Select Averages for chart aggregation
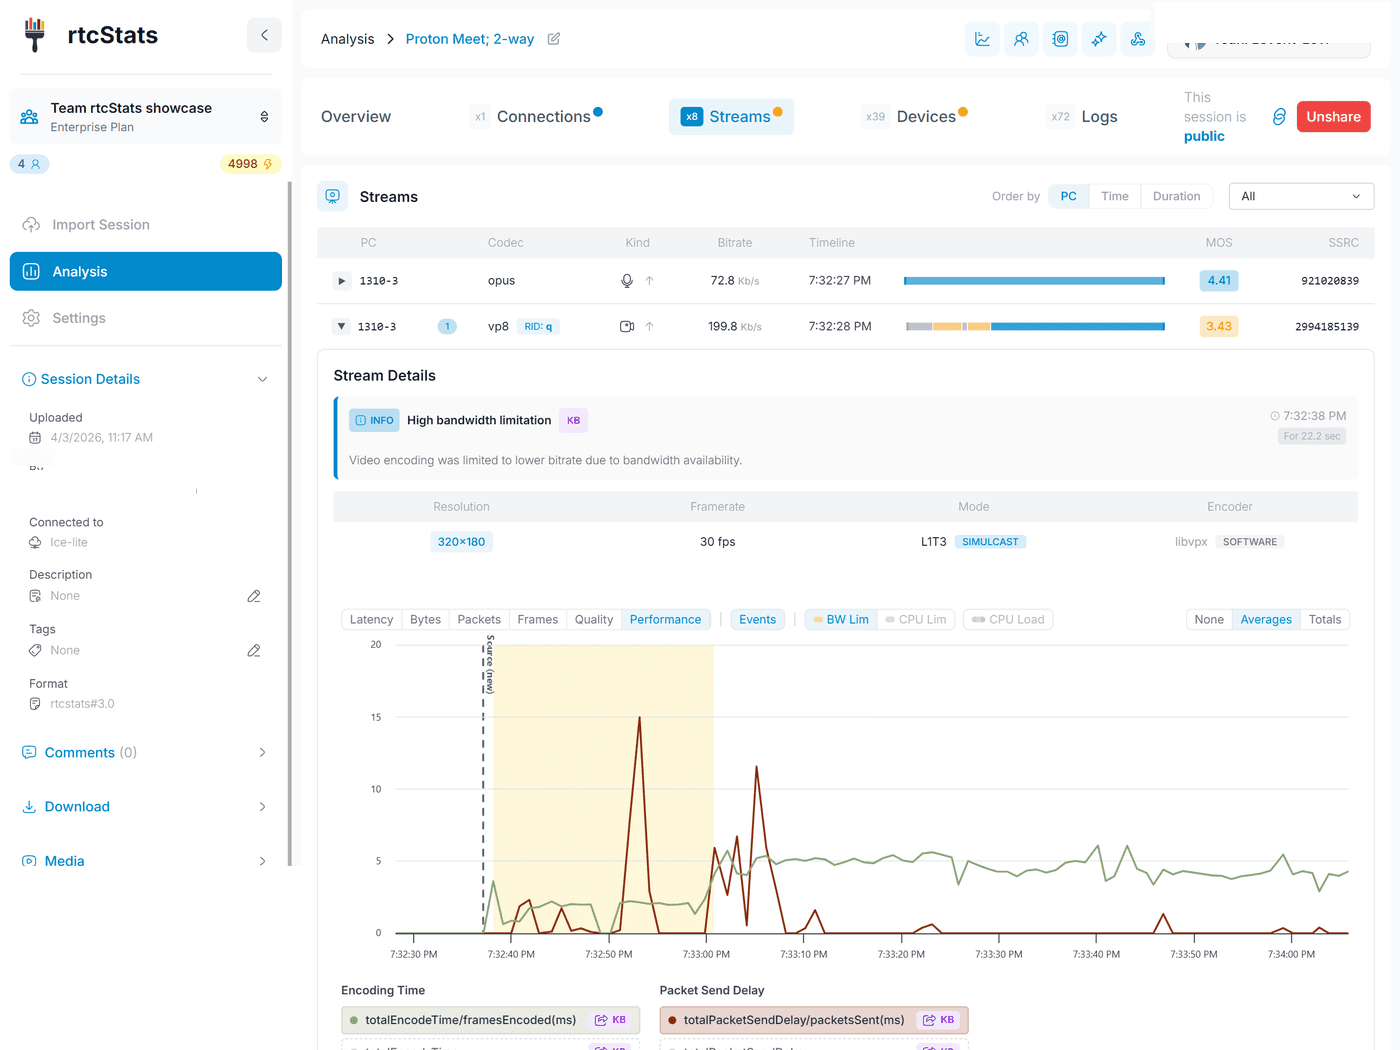The width and height of the screenshot is (1400, 1050). [x=1266, y=620]
